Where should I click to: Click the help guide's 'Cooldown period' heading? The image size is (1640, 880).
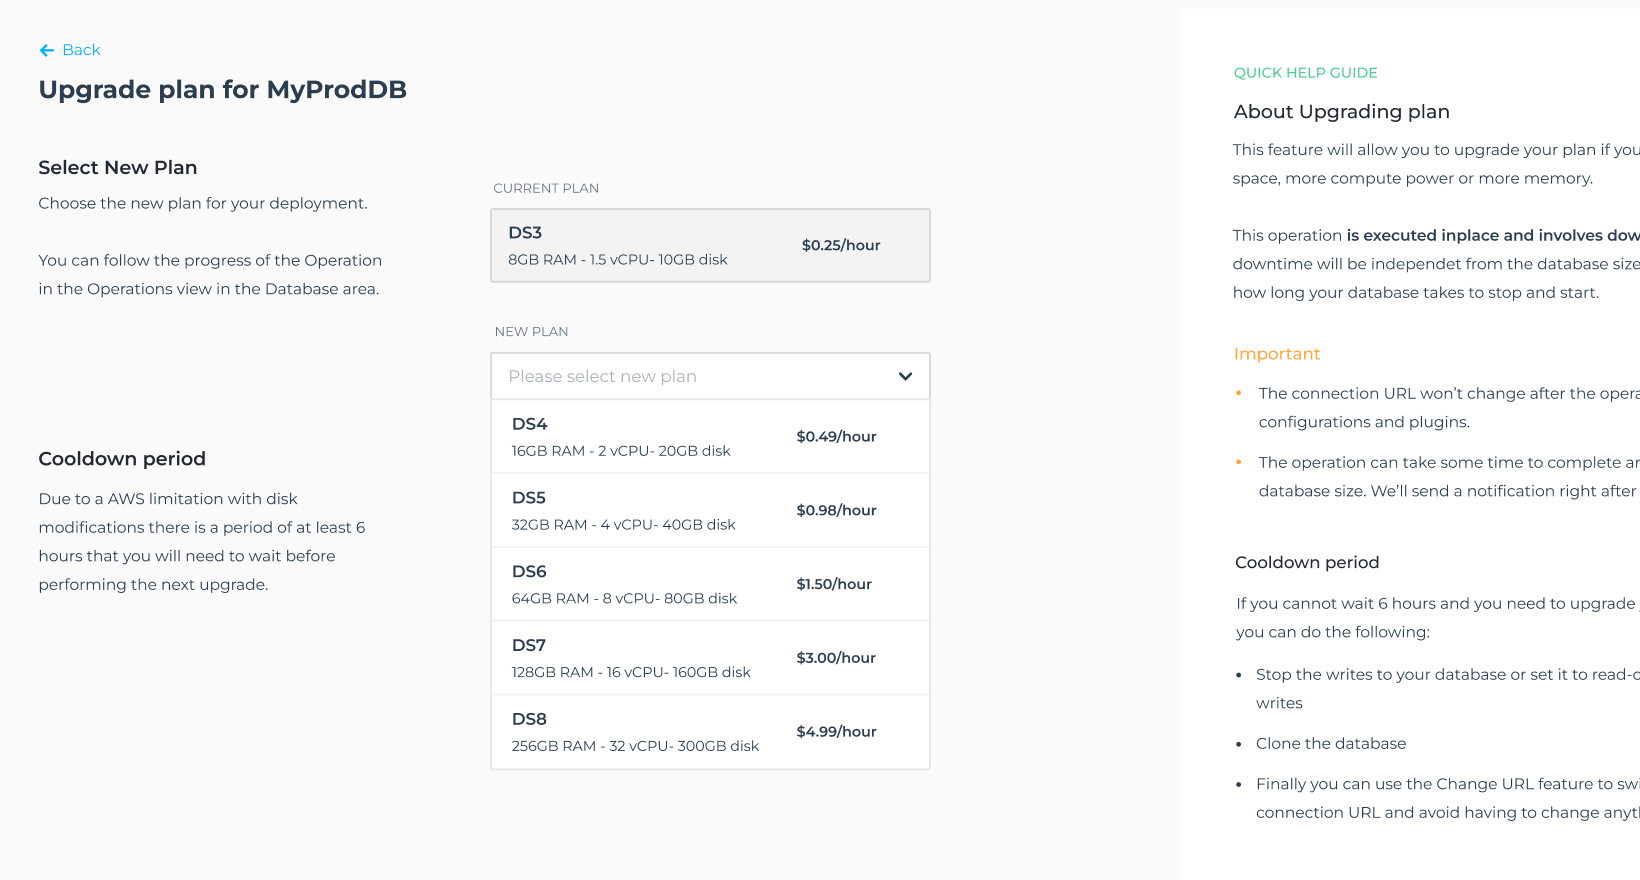1306,563
